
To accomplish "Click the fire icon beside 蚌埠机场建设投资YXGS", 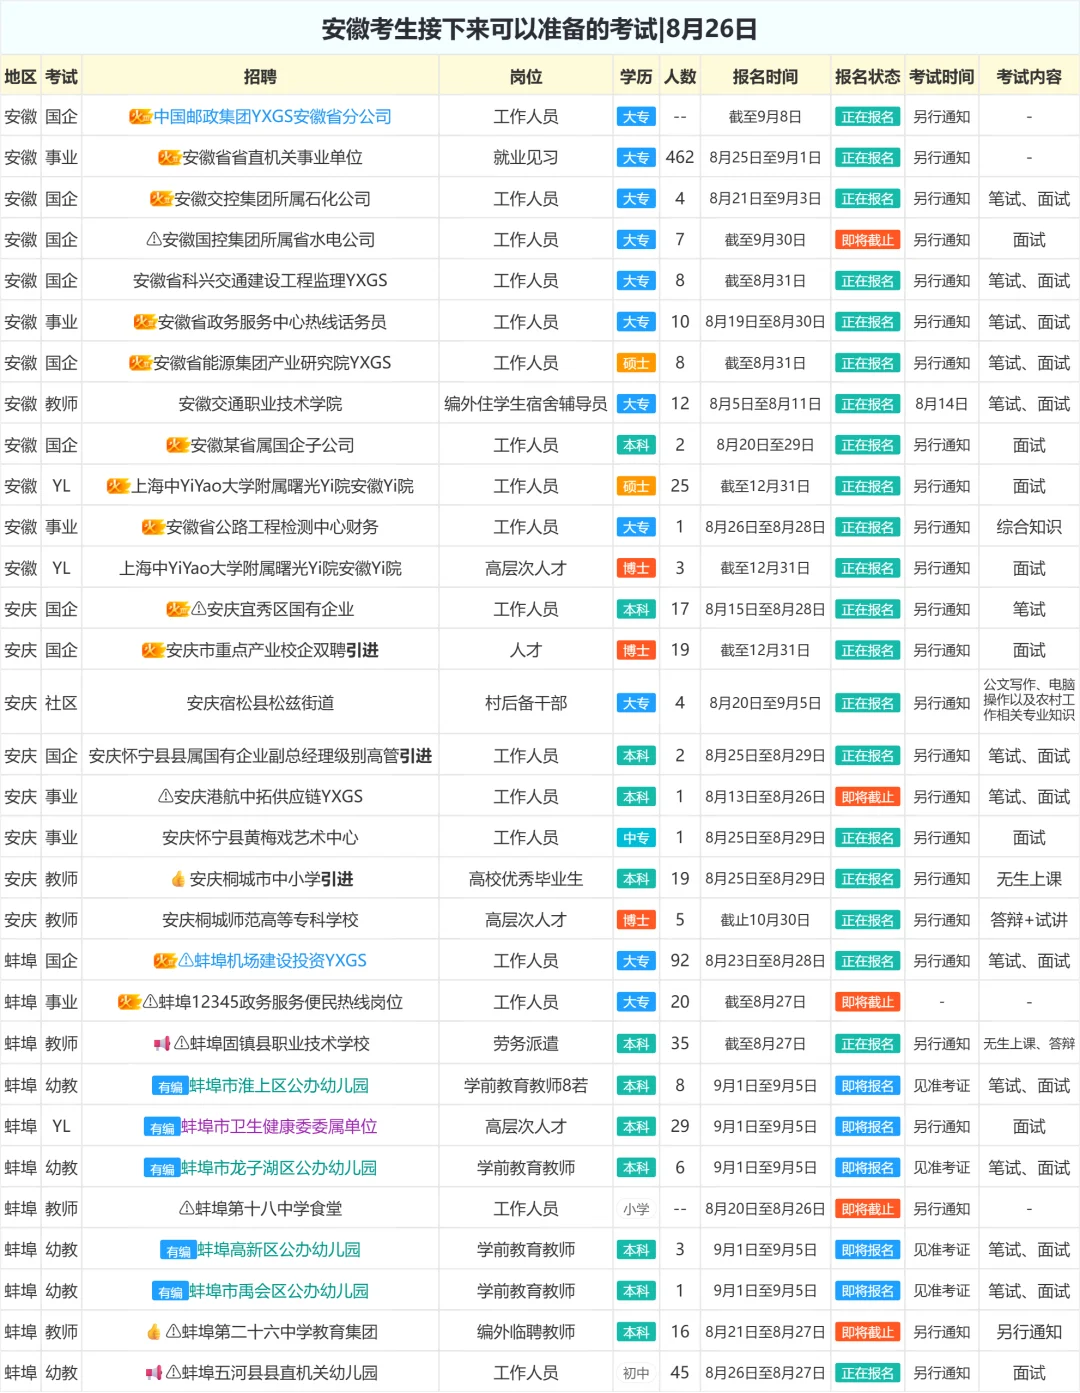I will click(165, 961).
